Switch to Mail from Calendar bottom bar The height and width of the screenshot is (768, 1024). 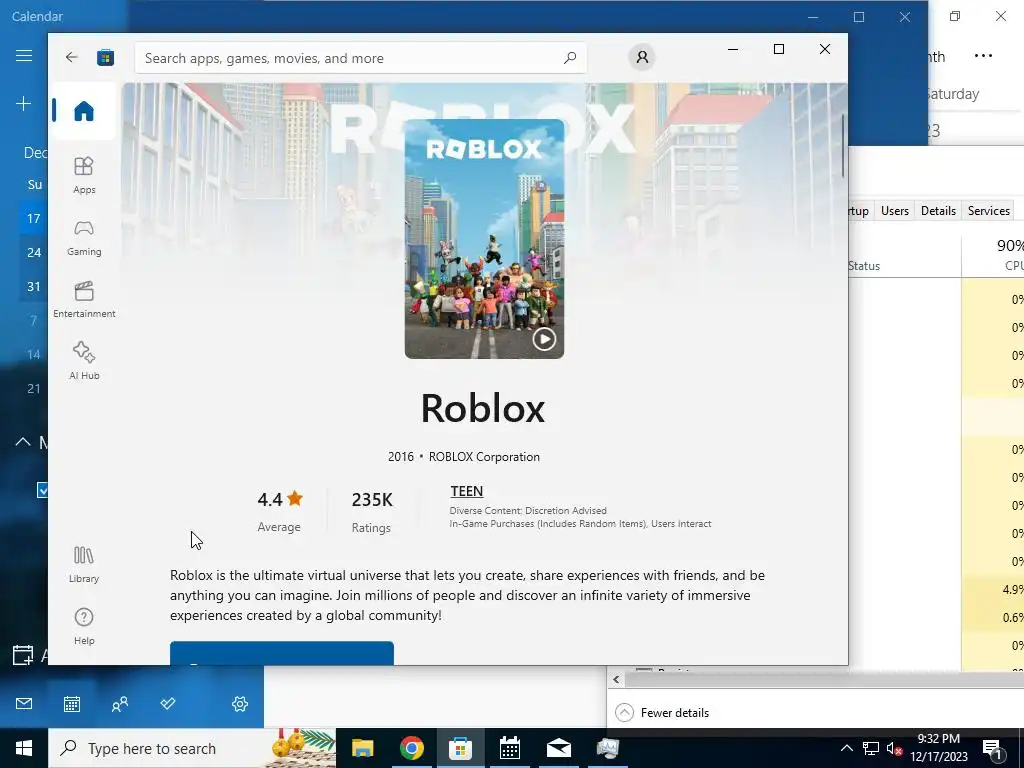24,703
